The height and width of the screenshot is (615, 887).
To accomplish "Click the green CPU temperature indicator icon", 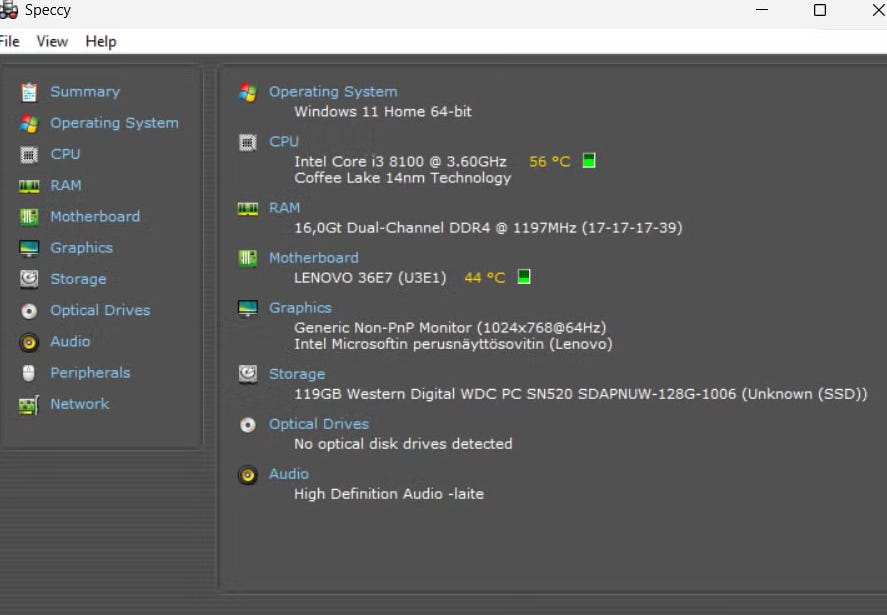I will tap(589, 161).
